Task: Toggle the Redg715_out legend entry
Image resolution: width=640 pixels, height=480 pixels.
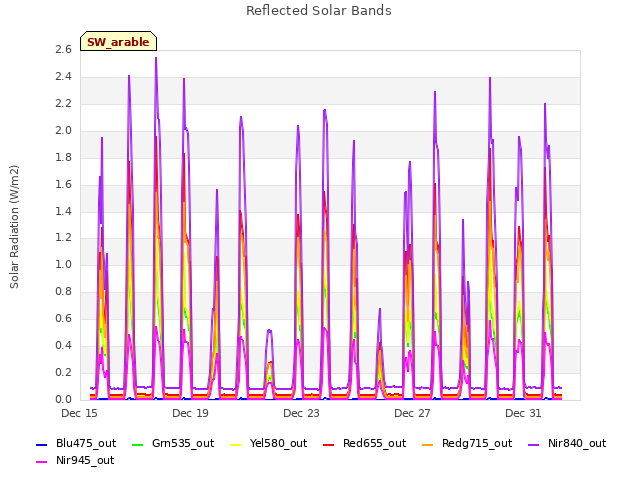Action: click(x=467, y=443)
